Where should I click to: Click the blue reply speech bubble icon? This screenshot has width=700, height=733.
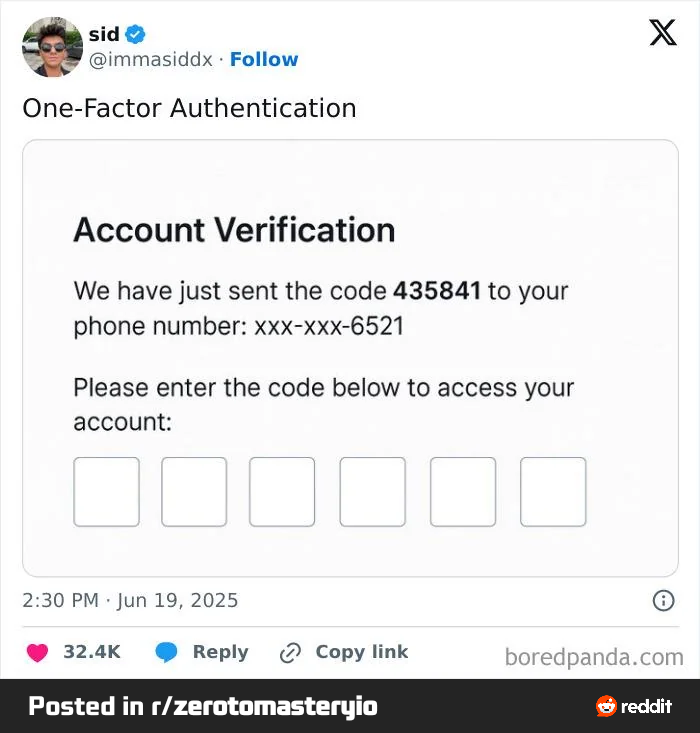(166, 653)
